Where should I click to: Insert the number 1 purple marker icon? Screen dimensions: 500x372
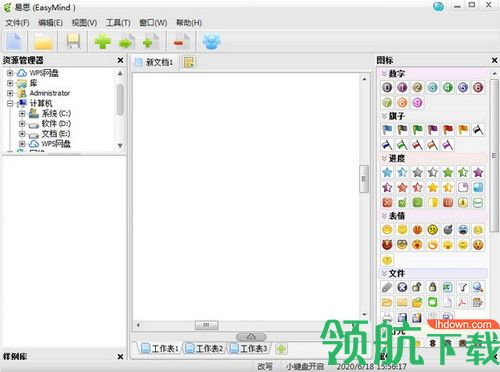(402, 87)
